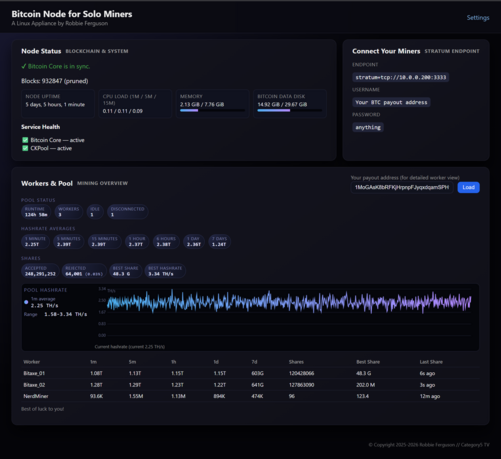Click Bitaxe_01 7d value 603G
The width and height of the screenshot is (501, 459).
257,373
